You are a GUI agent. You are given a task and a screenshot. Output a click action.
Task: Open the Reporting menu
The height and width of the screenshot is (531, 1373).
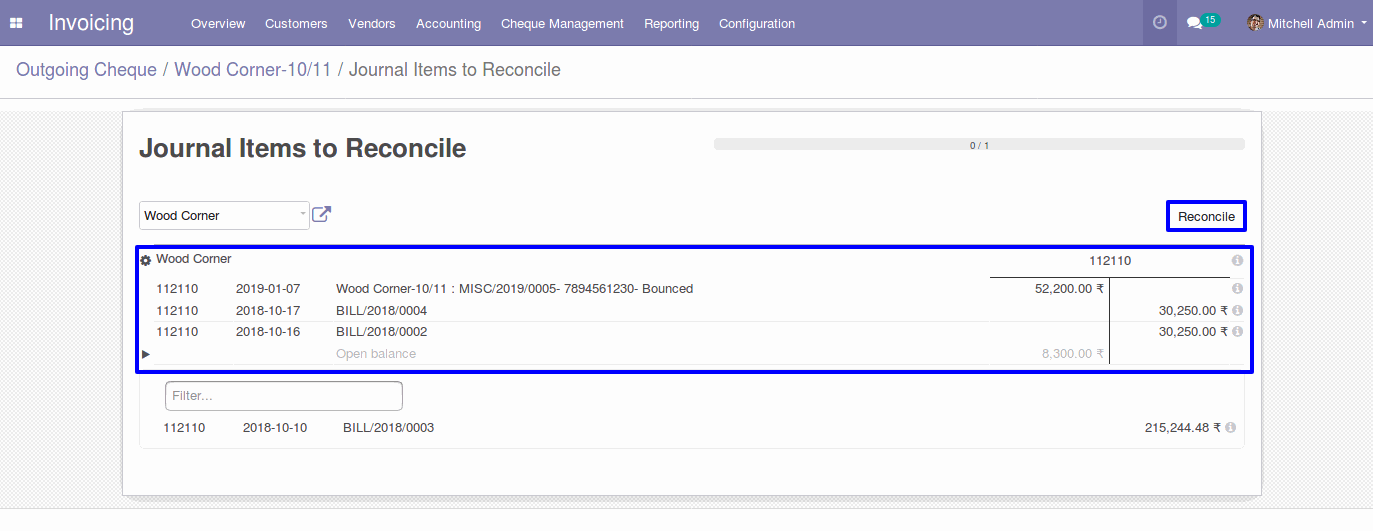tap(671, 23)
